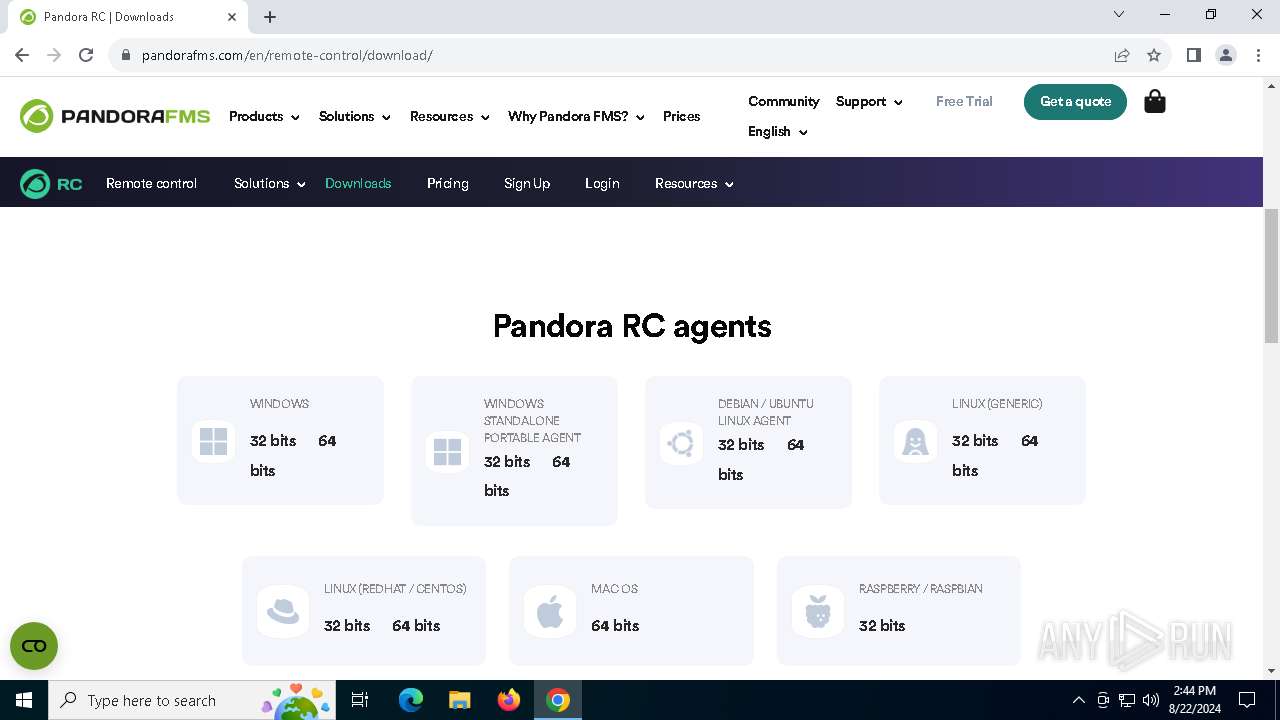Share this page from the address bar
This screenshot has width=1280, height=720.
click(1122, 55)
